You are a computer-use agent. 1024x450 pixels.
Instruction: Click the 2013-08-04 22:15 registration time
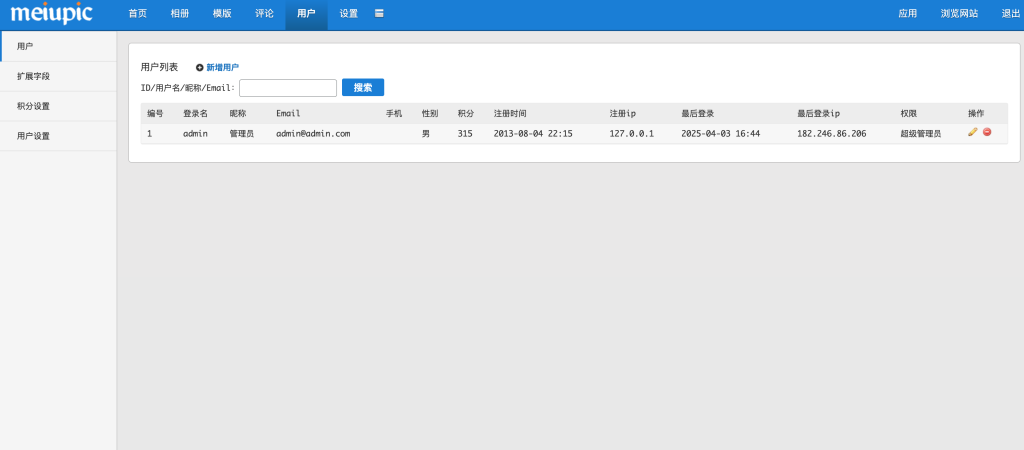click(533, 134)
